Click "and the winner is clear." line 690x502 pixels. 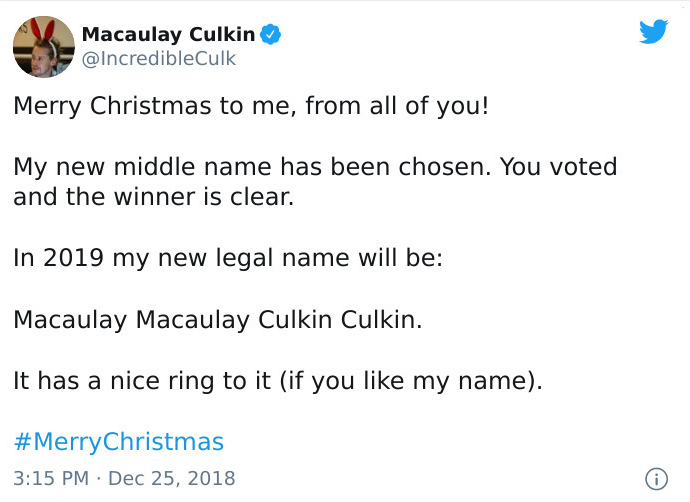[154, 196]
